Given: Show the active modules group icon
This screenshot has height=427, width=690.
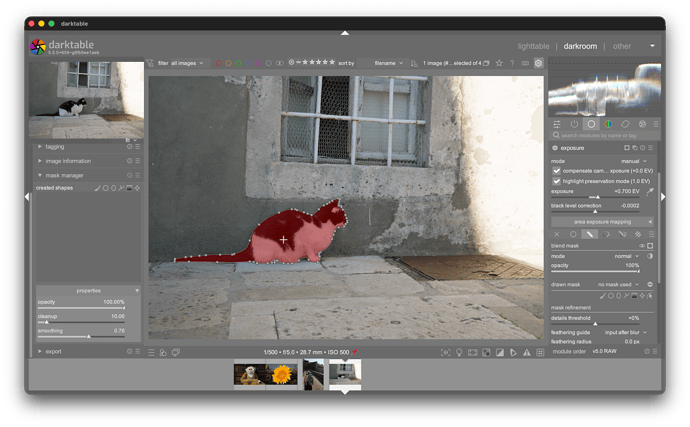Looking at the screenshot, I should [x=573, y=124].
